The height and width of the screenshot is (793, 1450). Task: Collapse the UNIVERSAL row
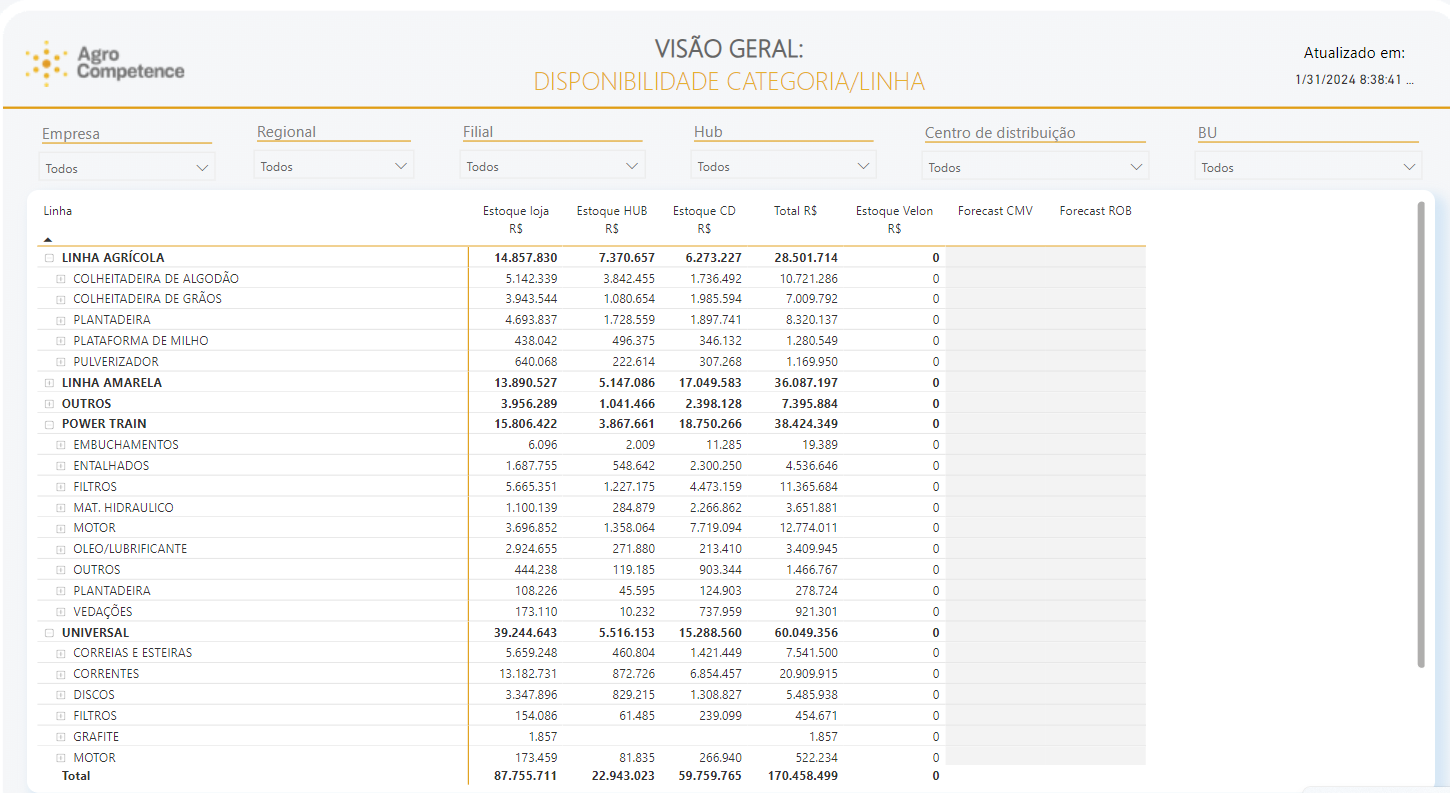(49, 633)
